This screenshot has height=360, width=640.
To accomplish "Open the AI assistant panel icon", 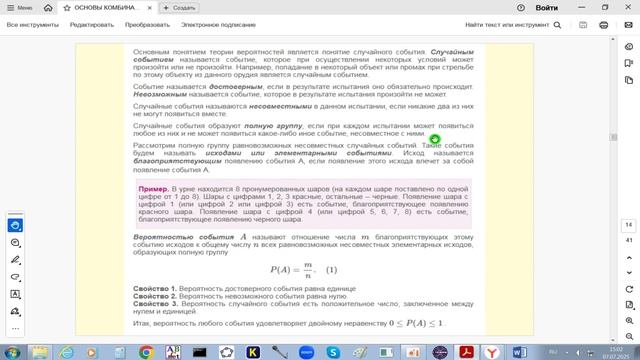I will tap(629, 47).
